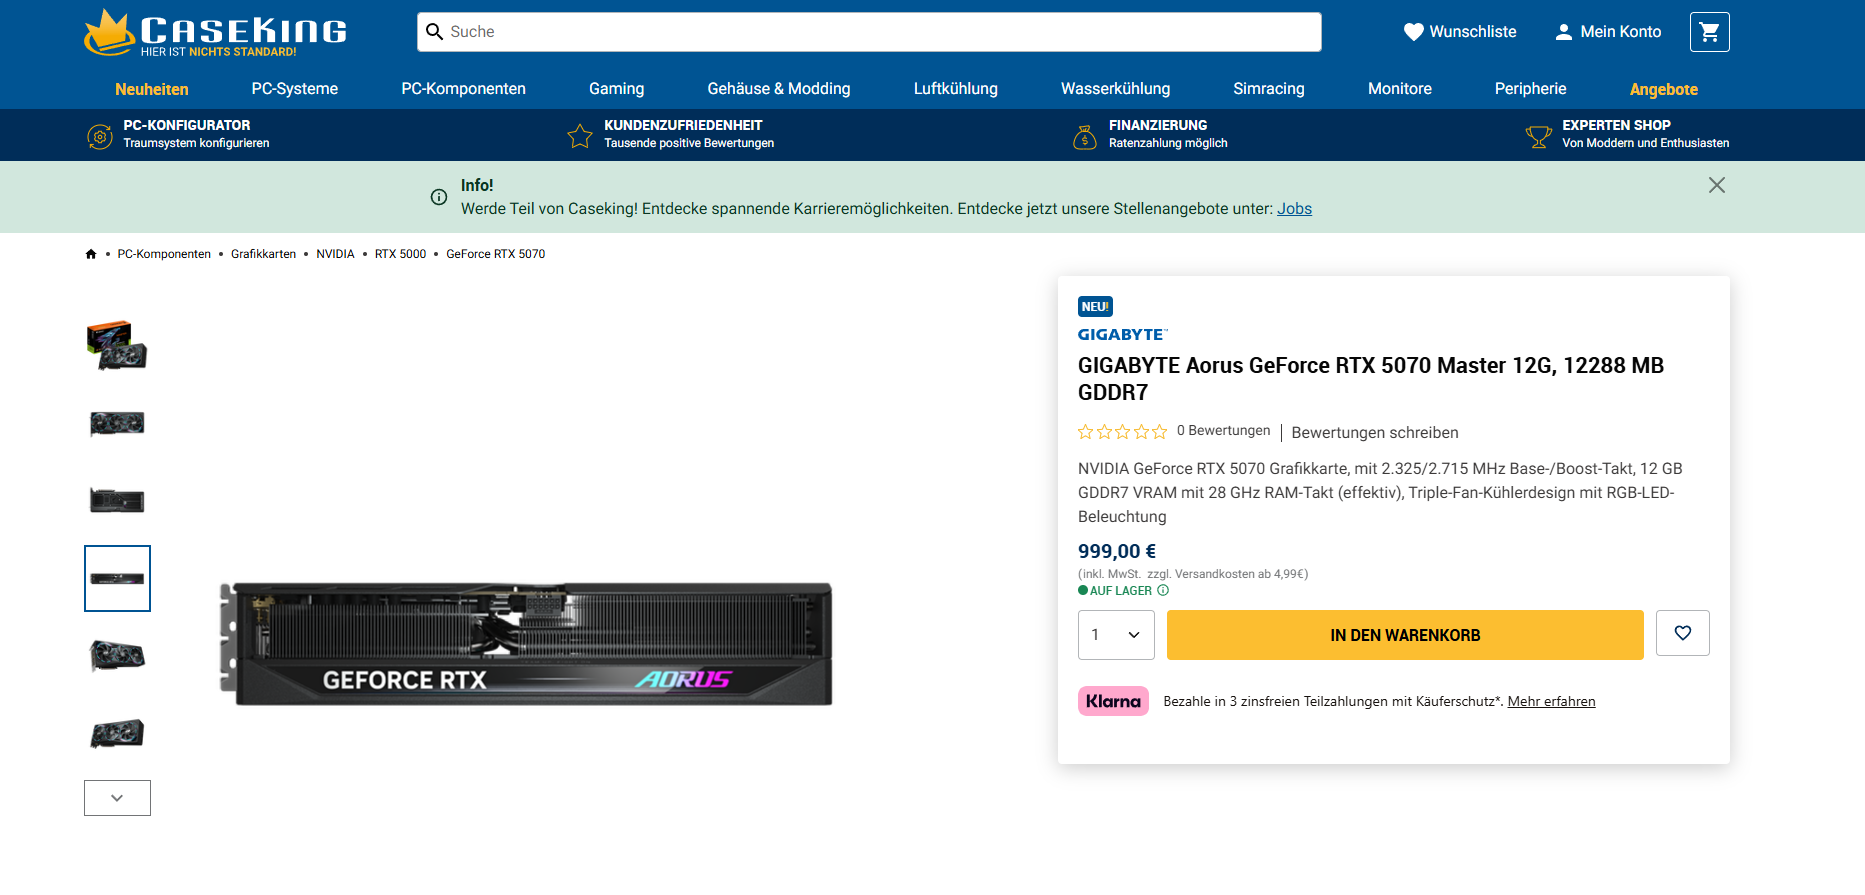Click NVIDIA breadcrumb
The image size is (1865, 895).
point(336,254)
